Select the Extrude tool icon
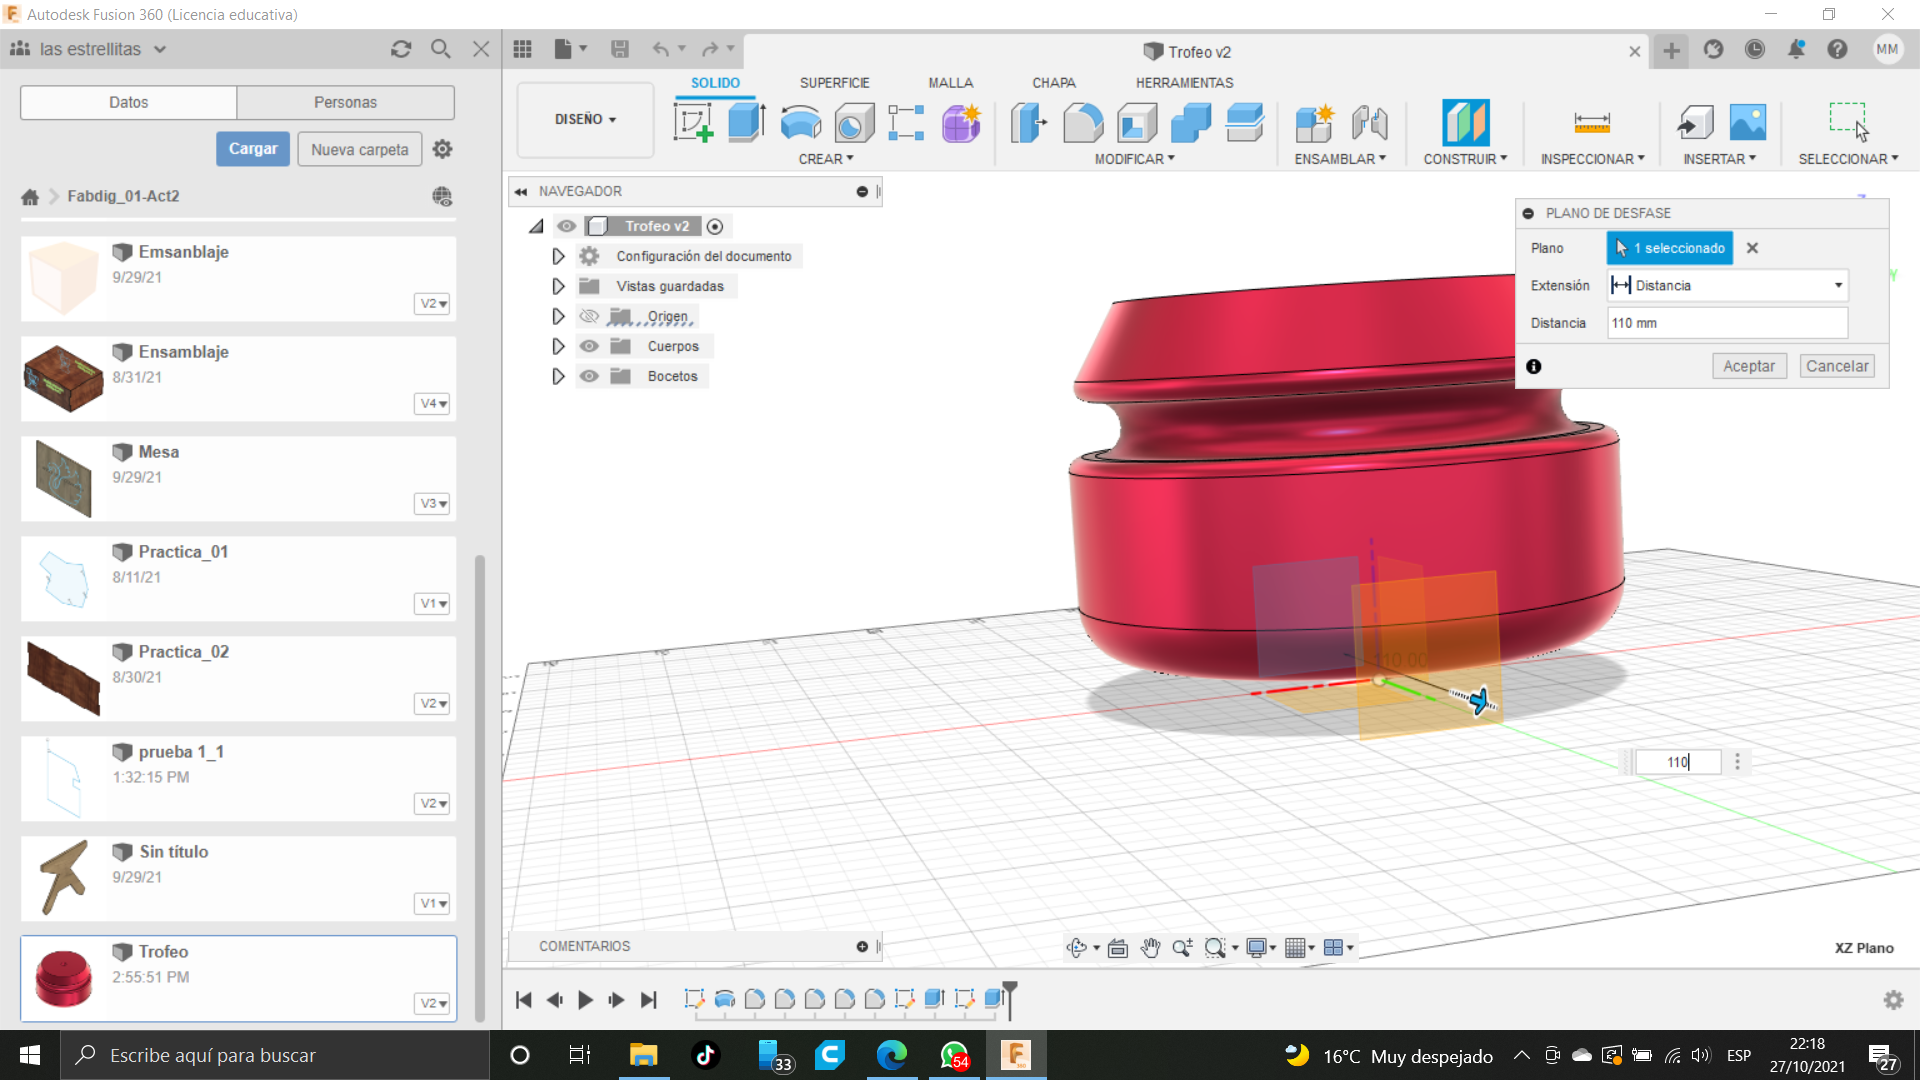Image resolution: width=1920 pixels, height=1080 pixels. 746,123
